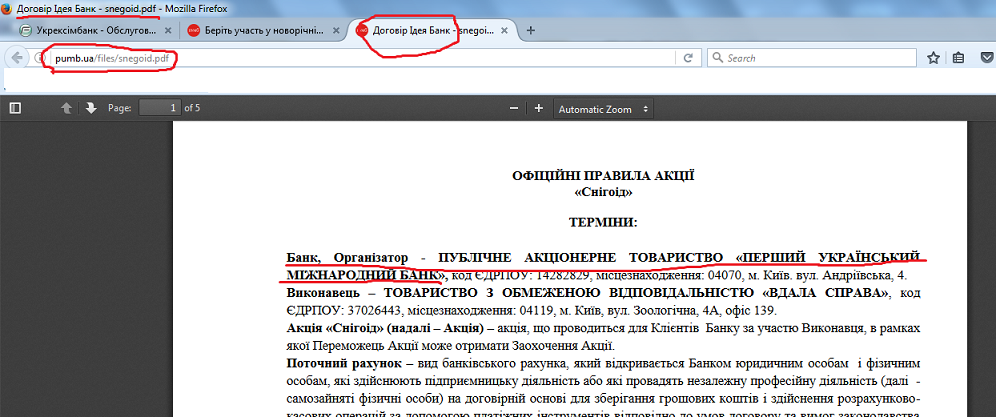The image size is (996, 417).
Task: Close the Укрексімбанк tab
Action: 168,30
